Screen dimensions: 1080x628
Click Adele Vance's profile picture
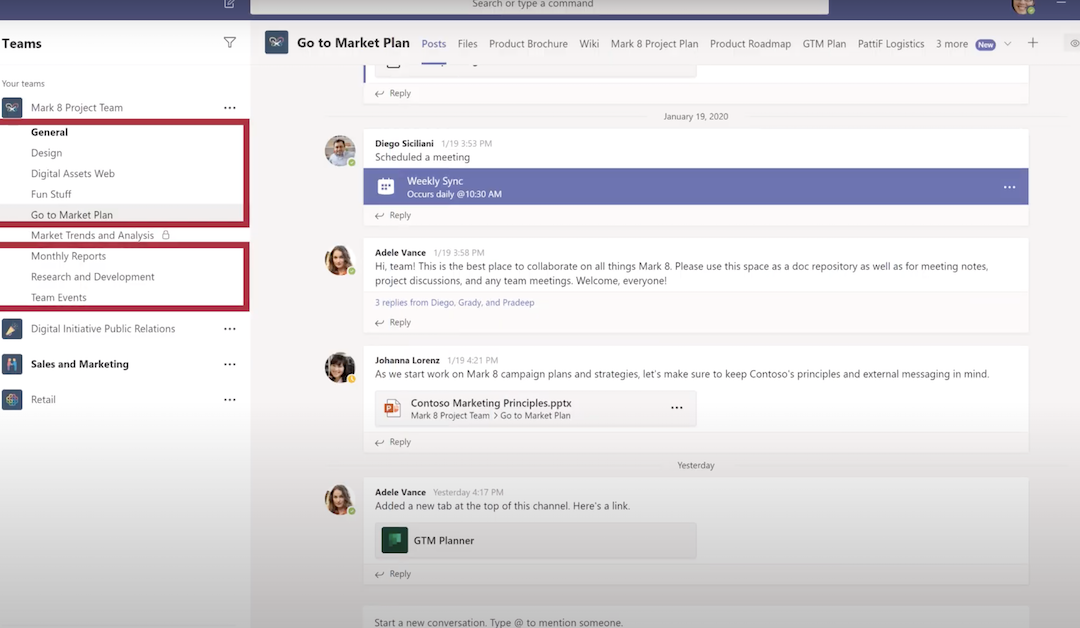(340, 260)
